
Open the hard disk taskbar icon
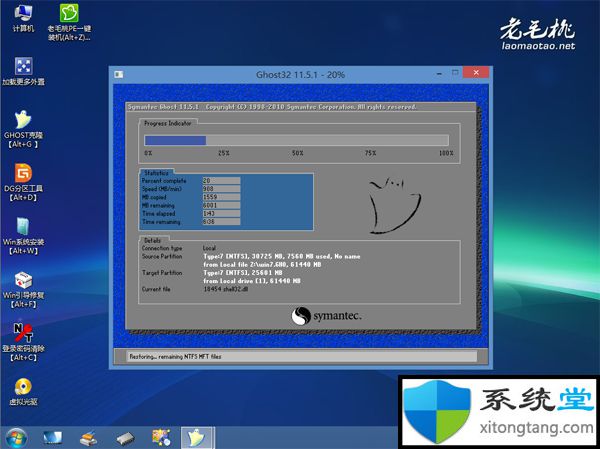125,439
